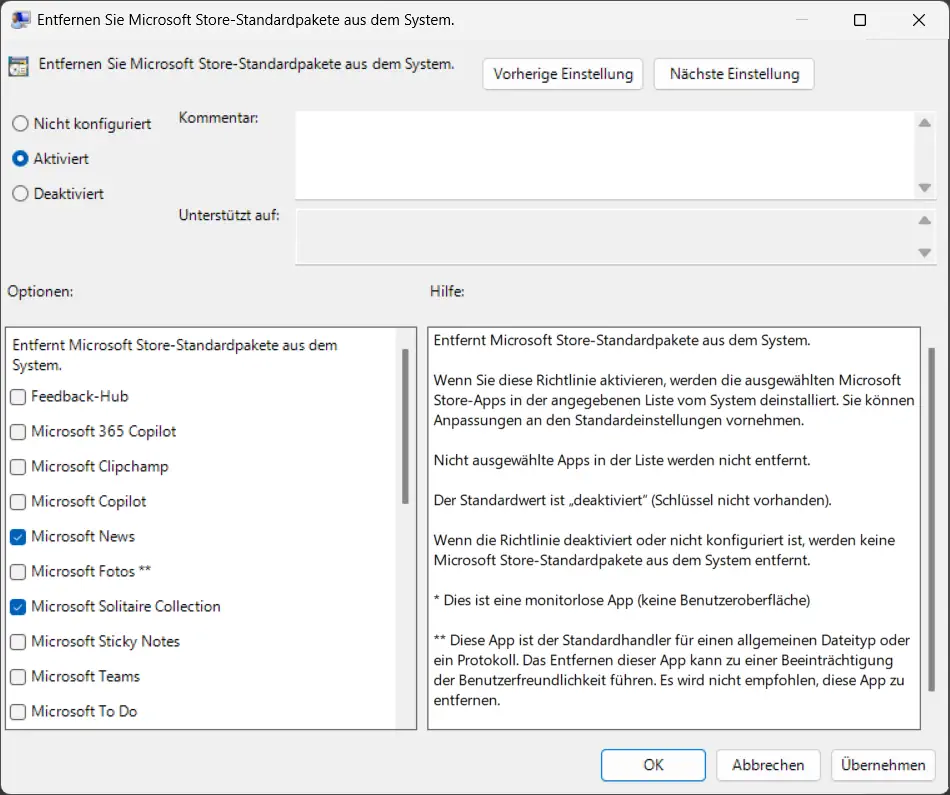Viewport: 950px width, 795px height.
Task: Confirm with the OK button
Action: pyautogui.click(x=653, y=765)
